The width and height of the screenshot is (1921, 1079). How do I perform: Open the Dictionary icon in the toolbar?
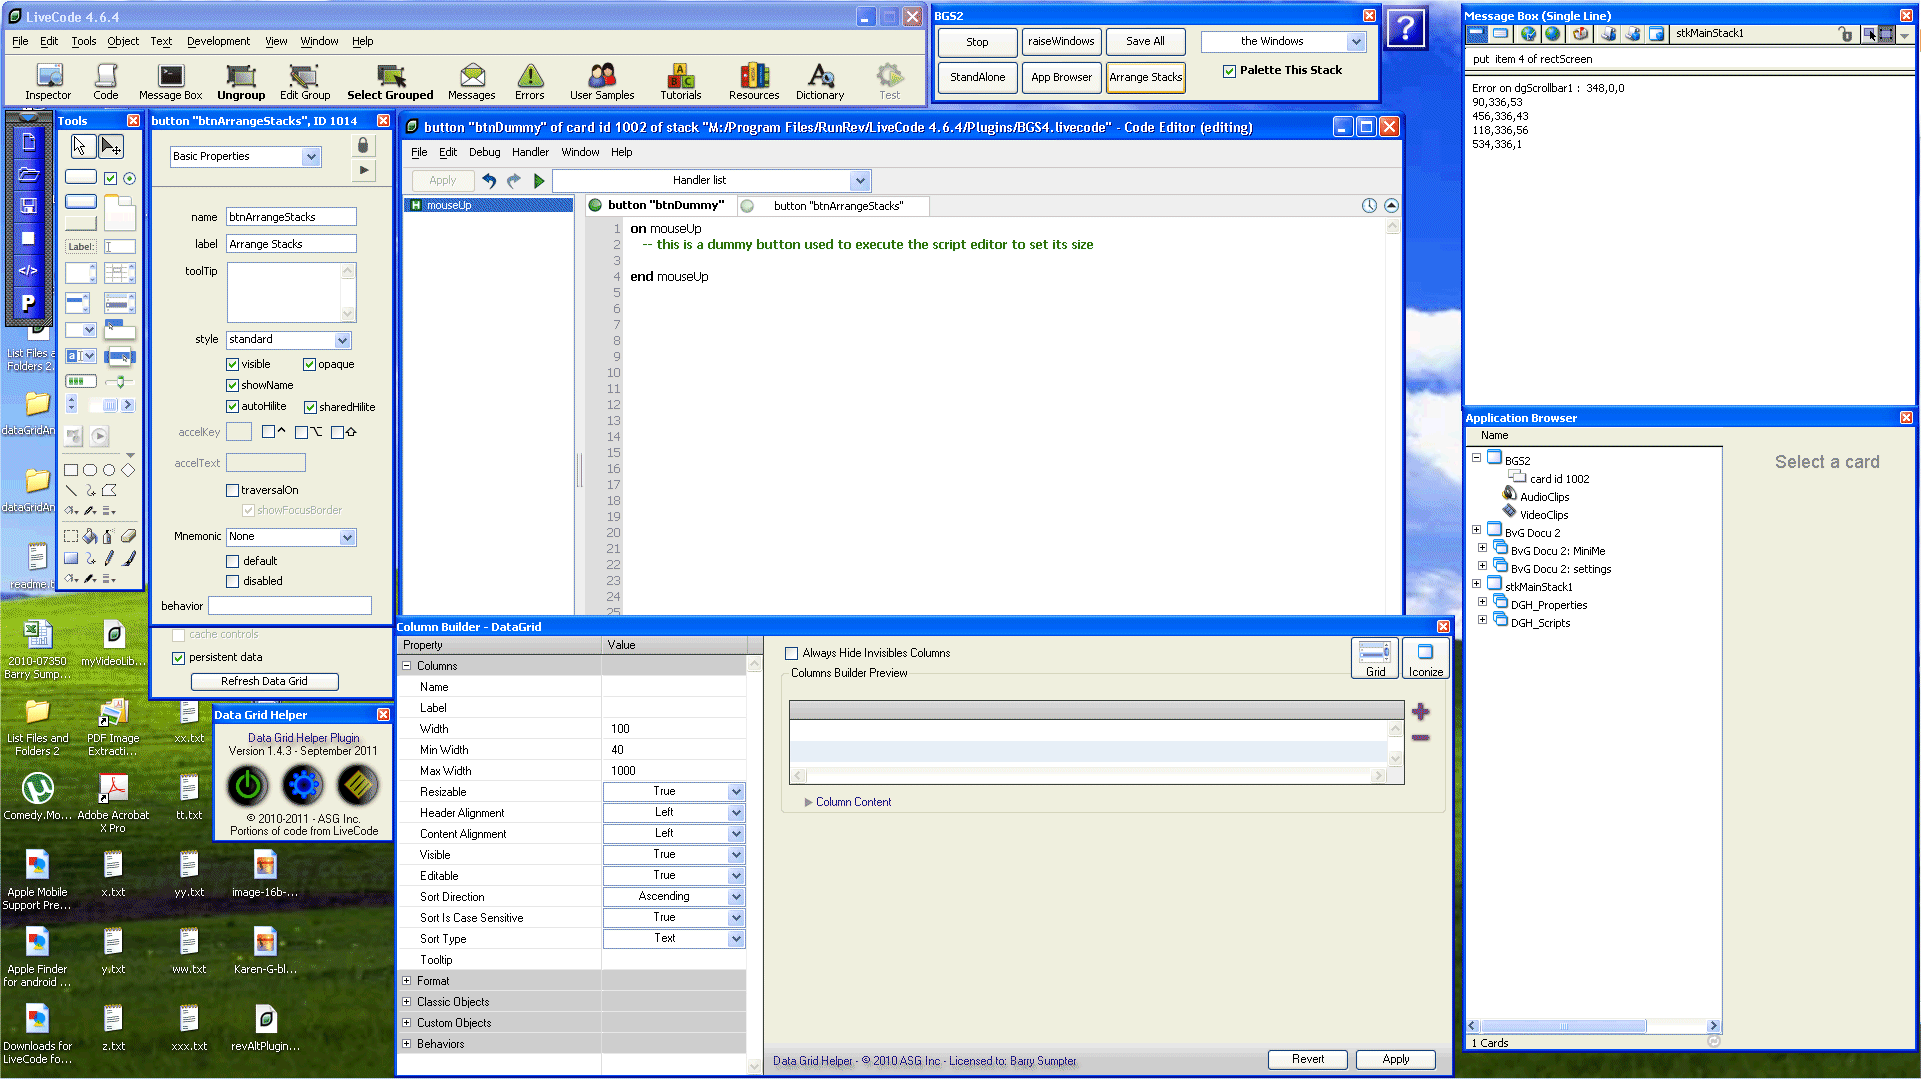820,81
